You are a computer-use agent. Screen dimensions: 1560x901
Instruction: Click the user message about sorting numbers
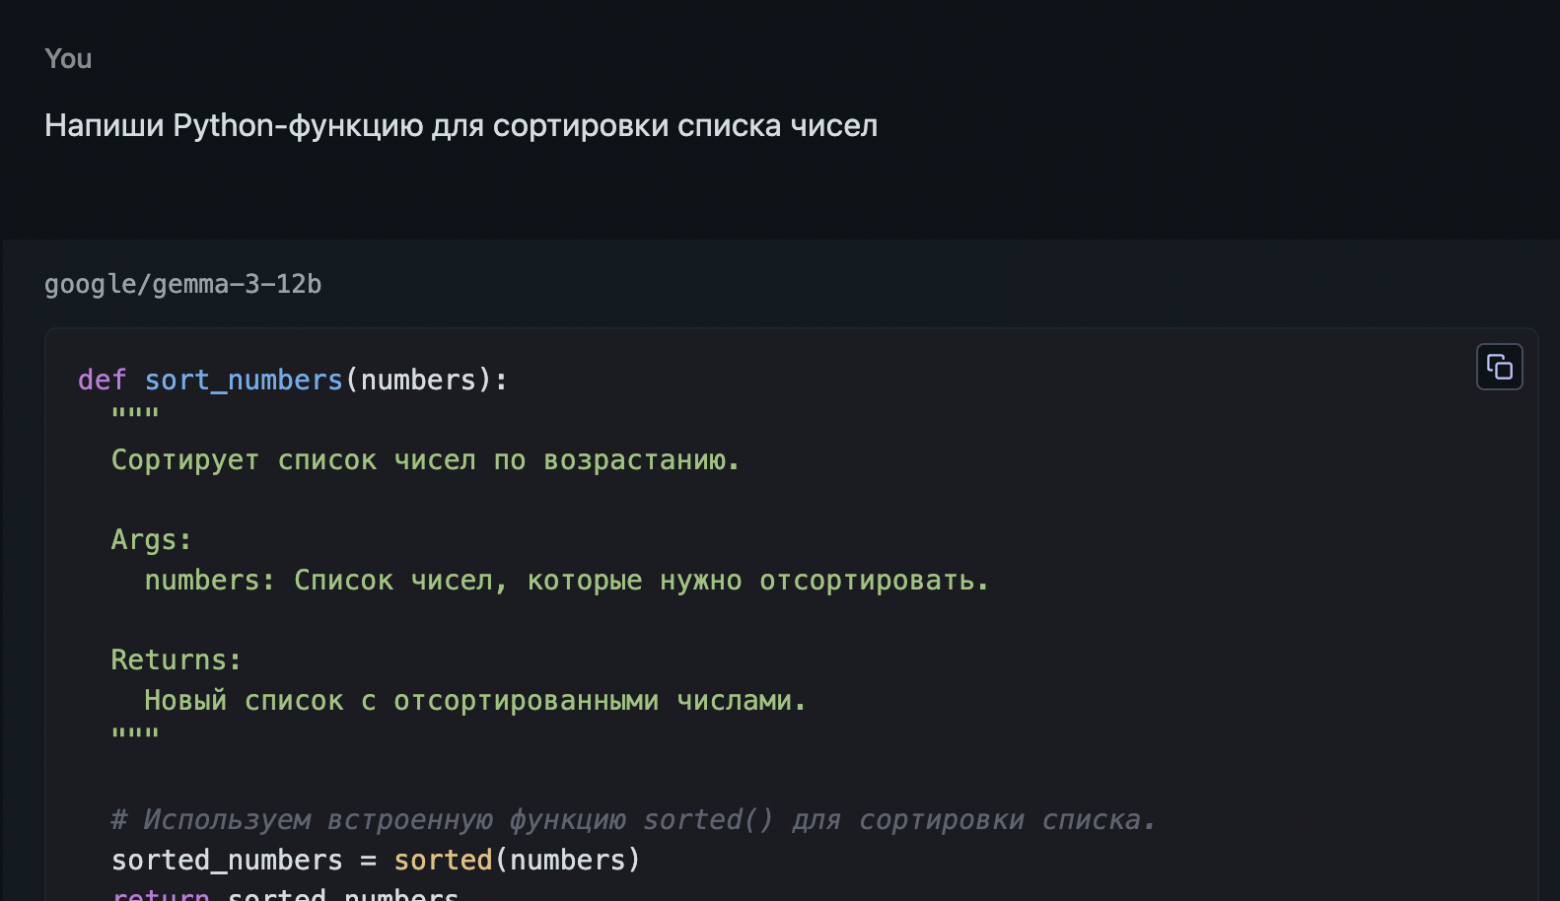459,124
